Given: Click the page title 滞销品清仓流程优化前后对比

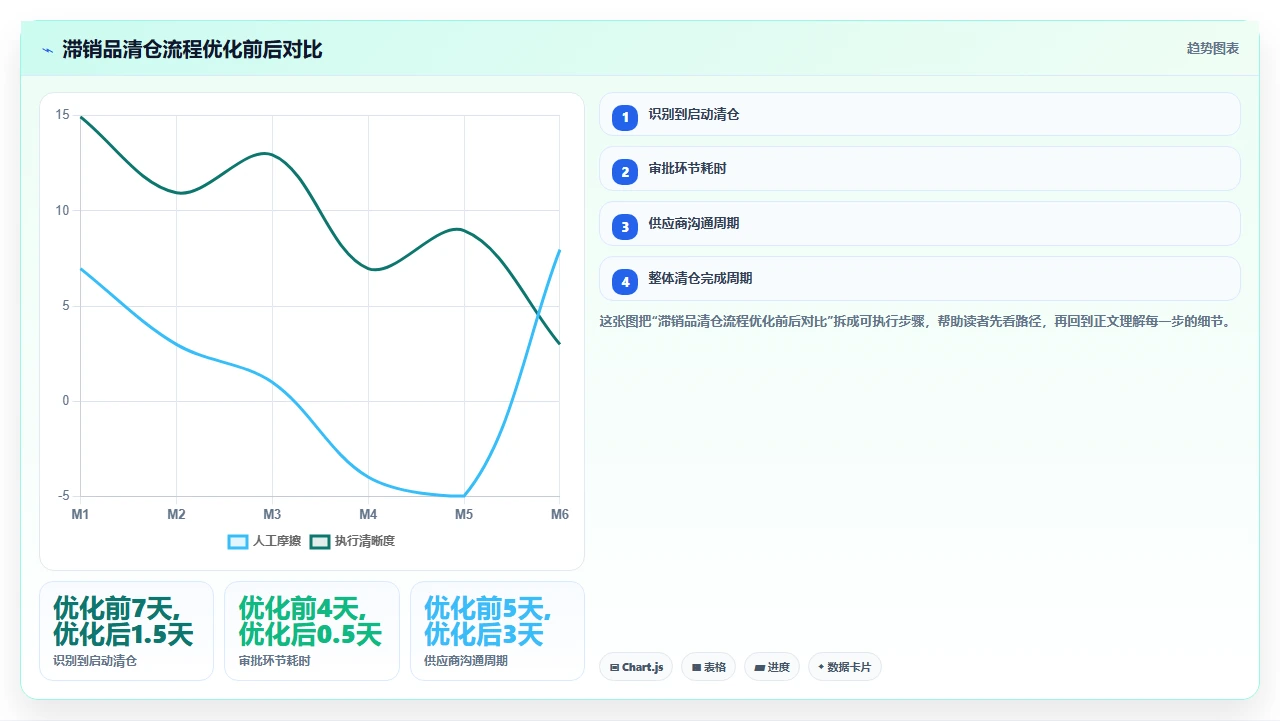Looking at the screenshot, I should pos(192,49).
